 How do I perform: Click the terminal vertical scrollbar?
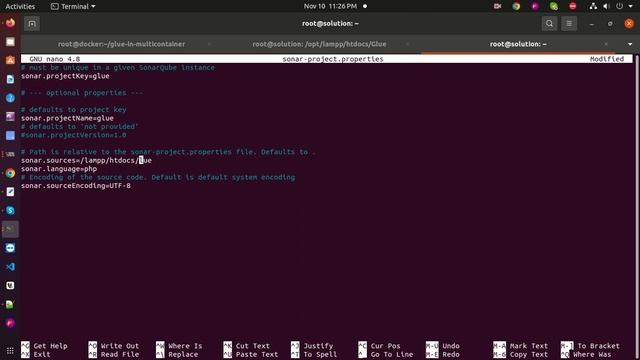click(x=636, y=196)
